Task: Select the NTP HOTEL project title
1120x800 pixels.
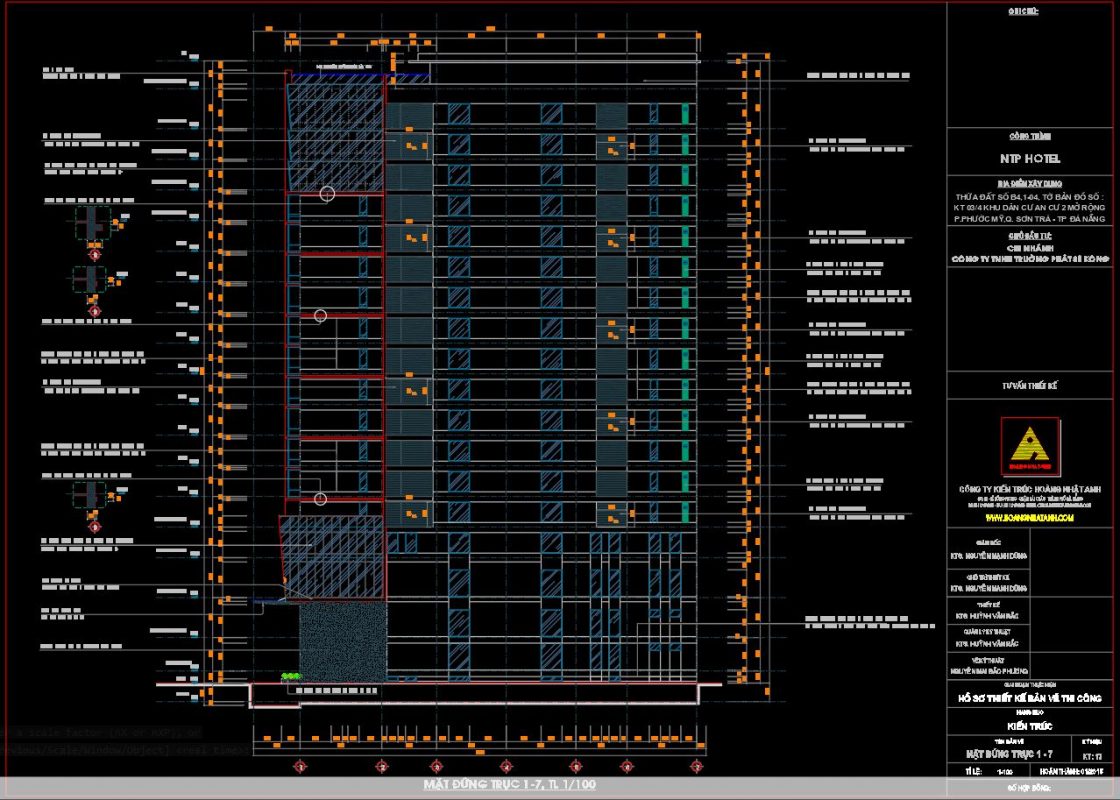Action: [1031, 158]
